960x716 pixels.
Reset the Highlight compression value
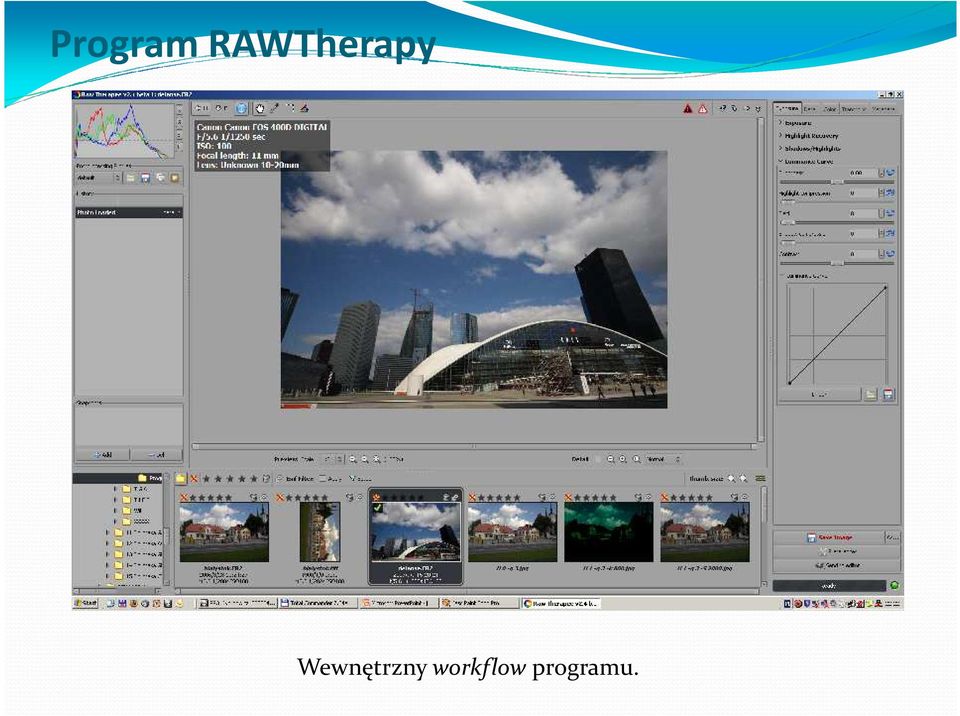pos(890,193)
